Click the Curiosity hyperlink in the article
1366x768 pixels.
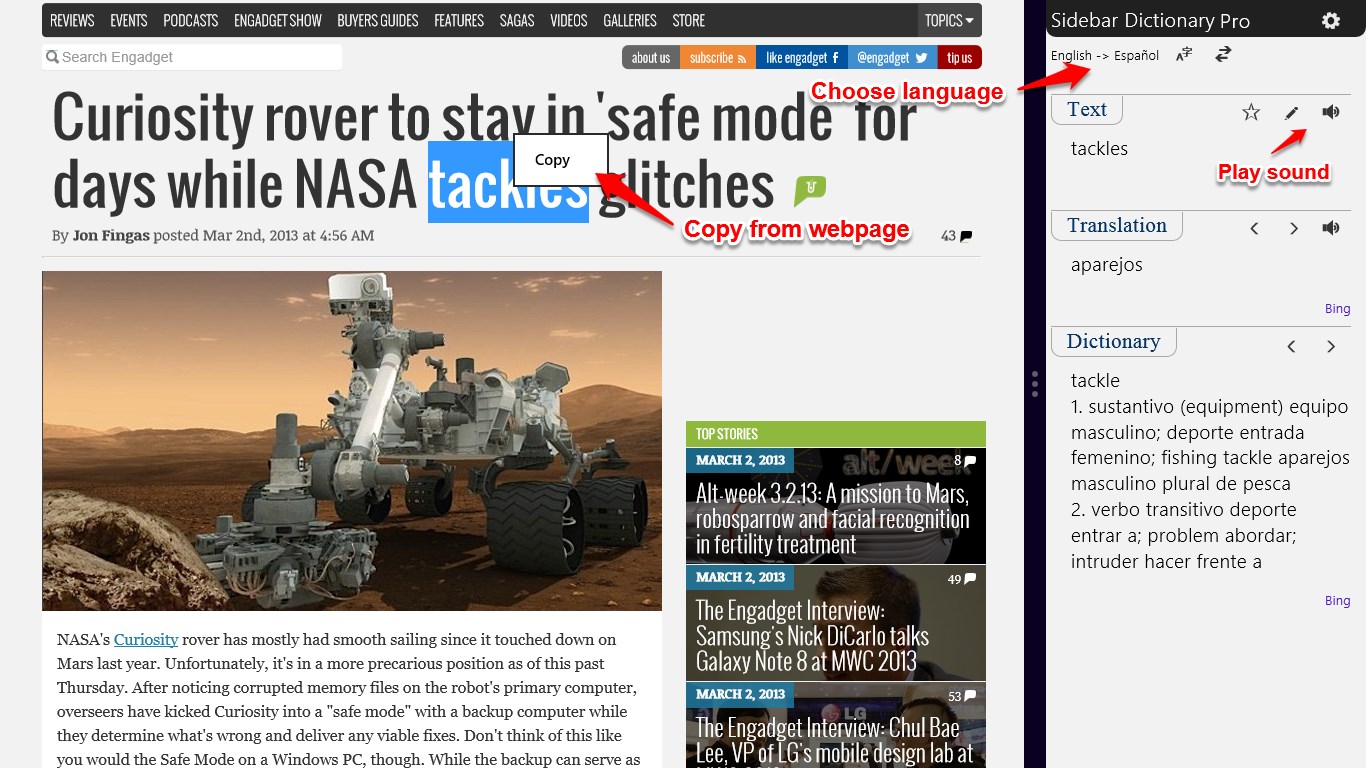(x=145, y=639)
